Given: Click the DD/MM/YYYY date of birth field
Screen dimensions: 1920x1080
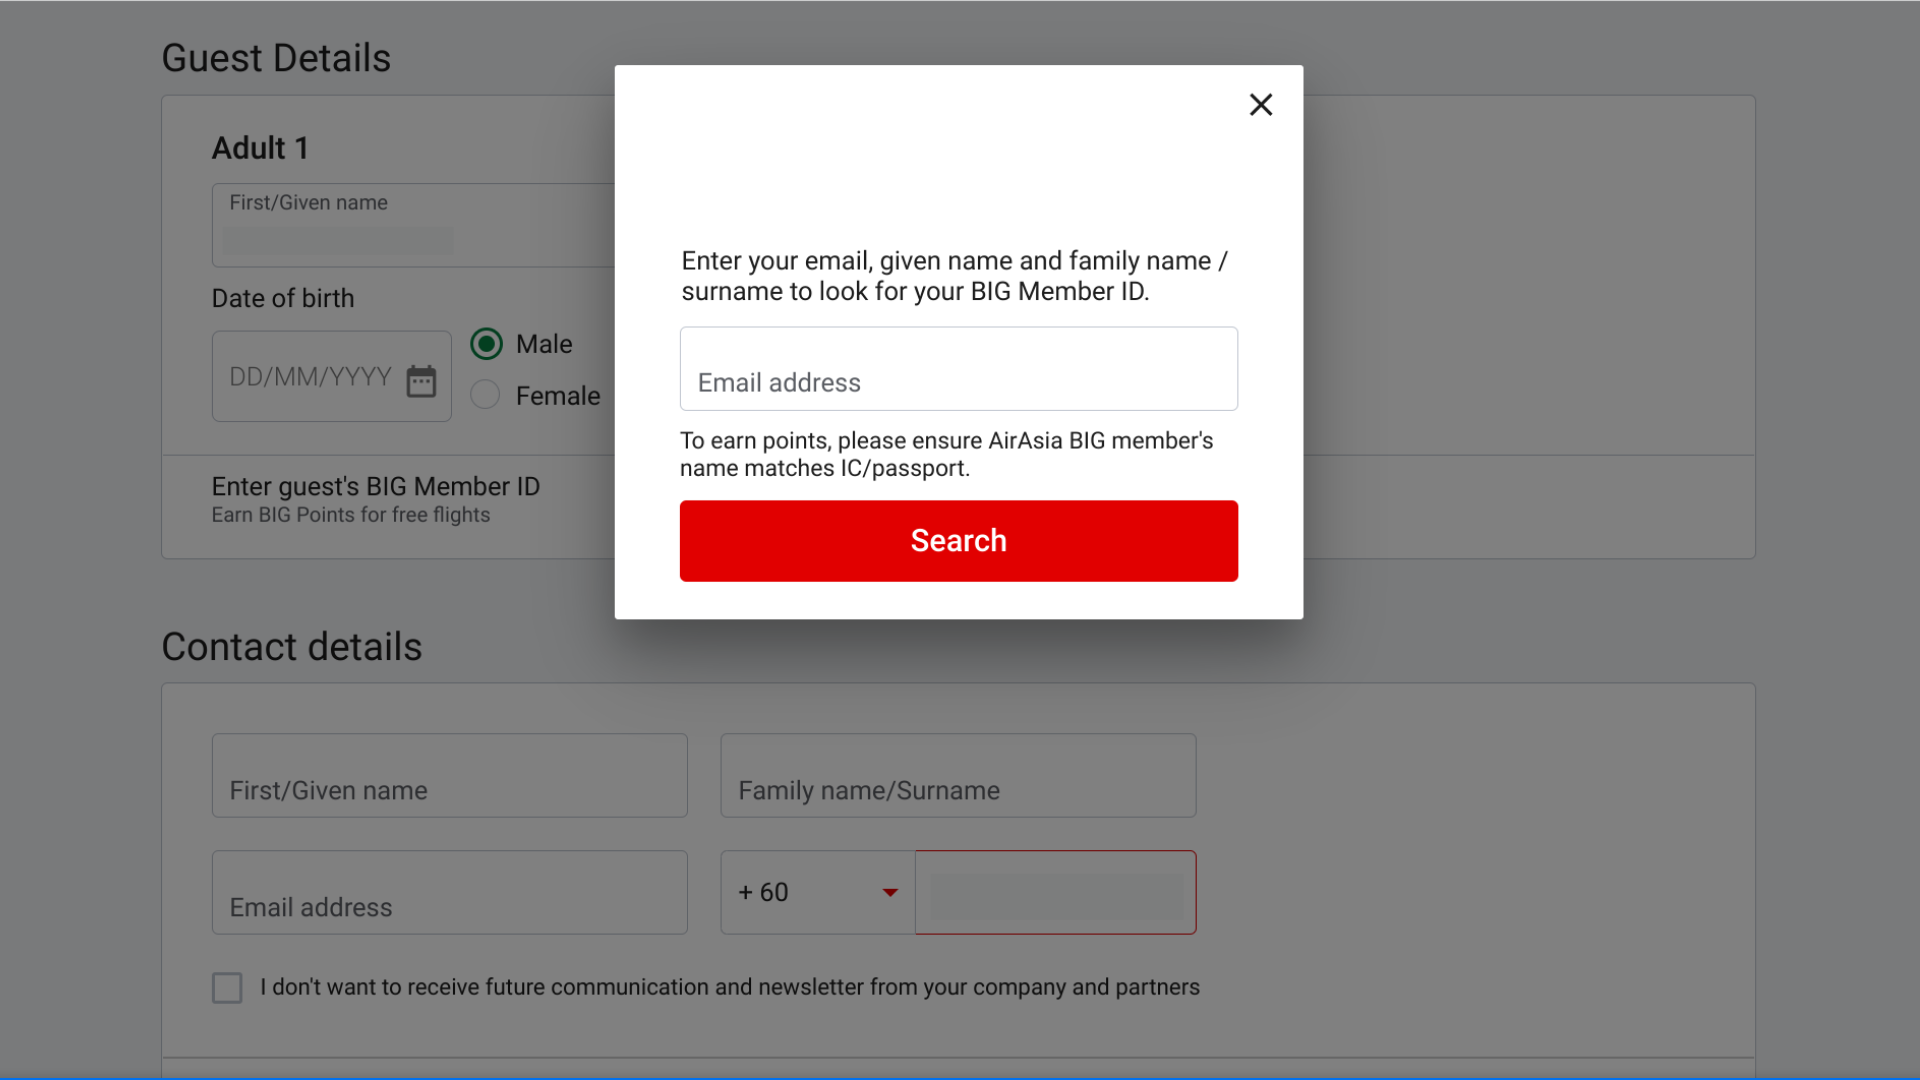Looking at the screenshot, I should click(310, 377).
